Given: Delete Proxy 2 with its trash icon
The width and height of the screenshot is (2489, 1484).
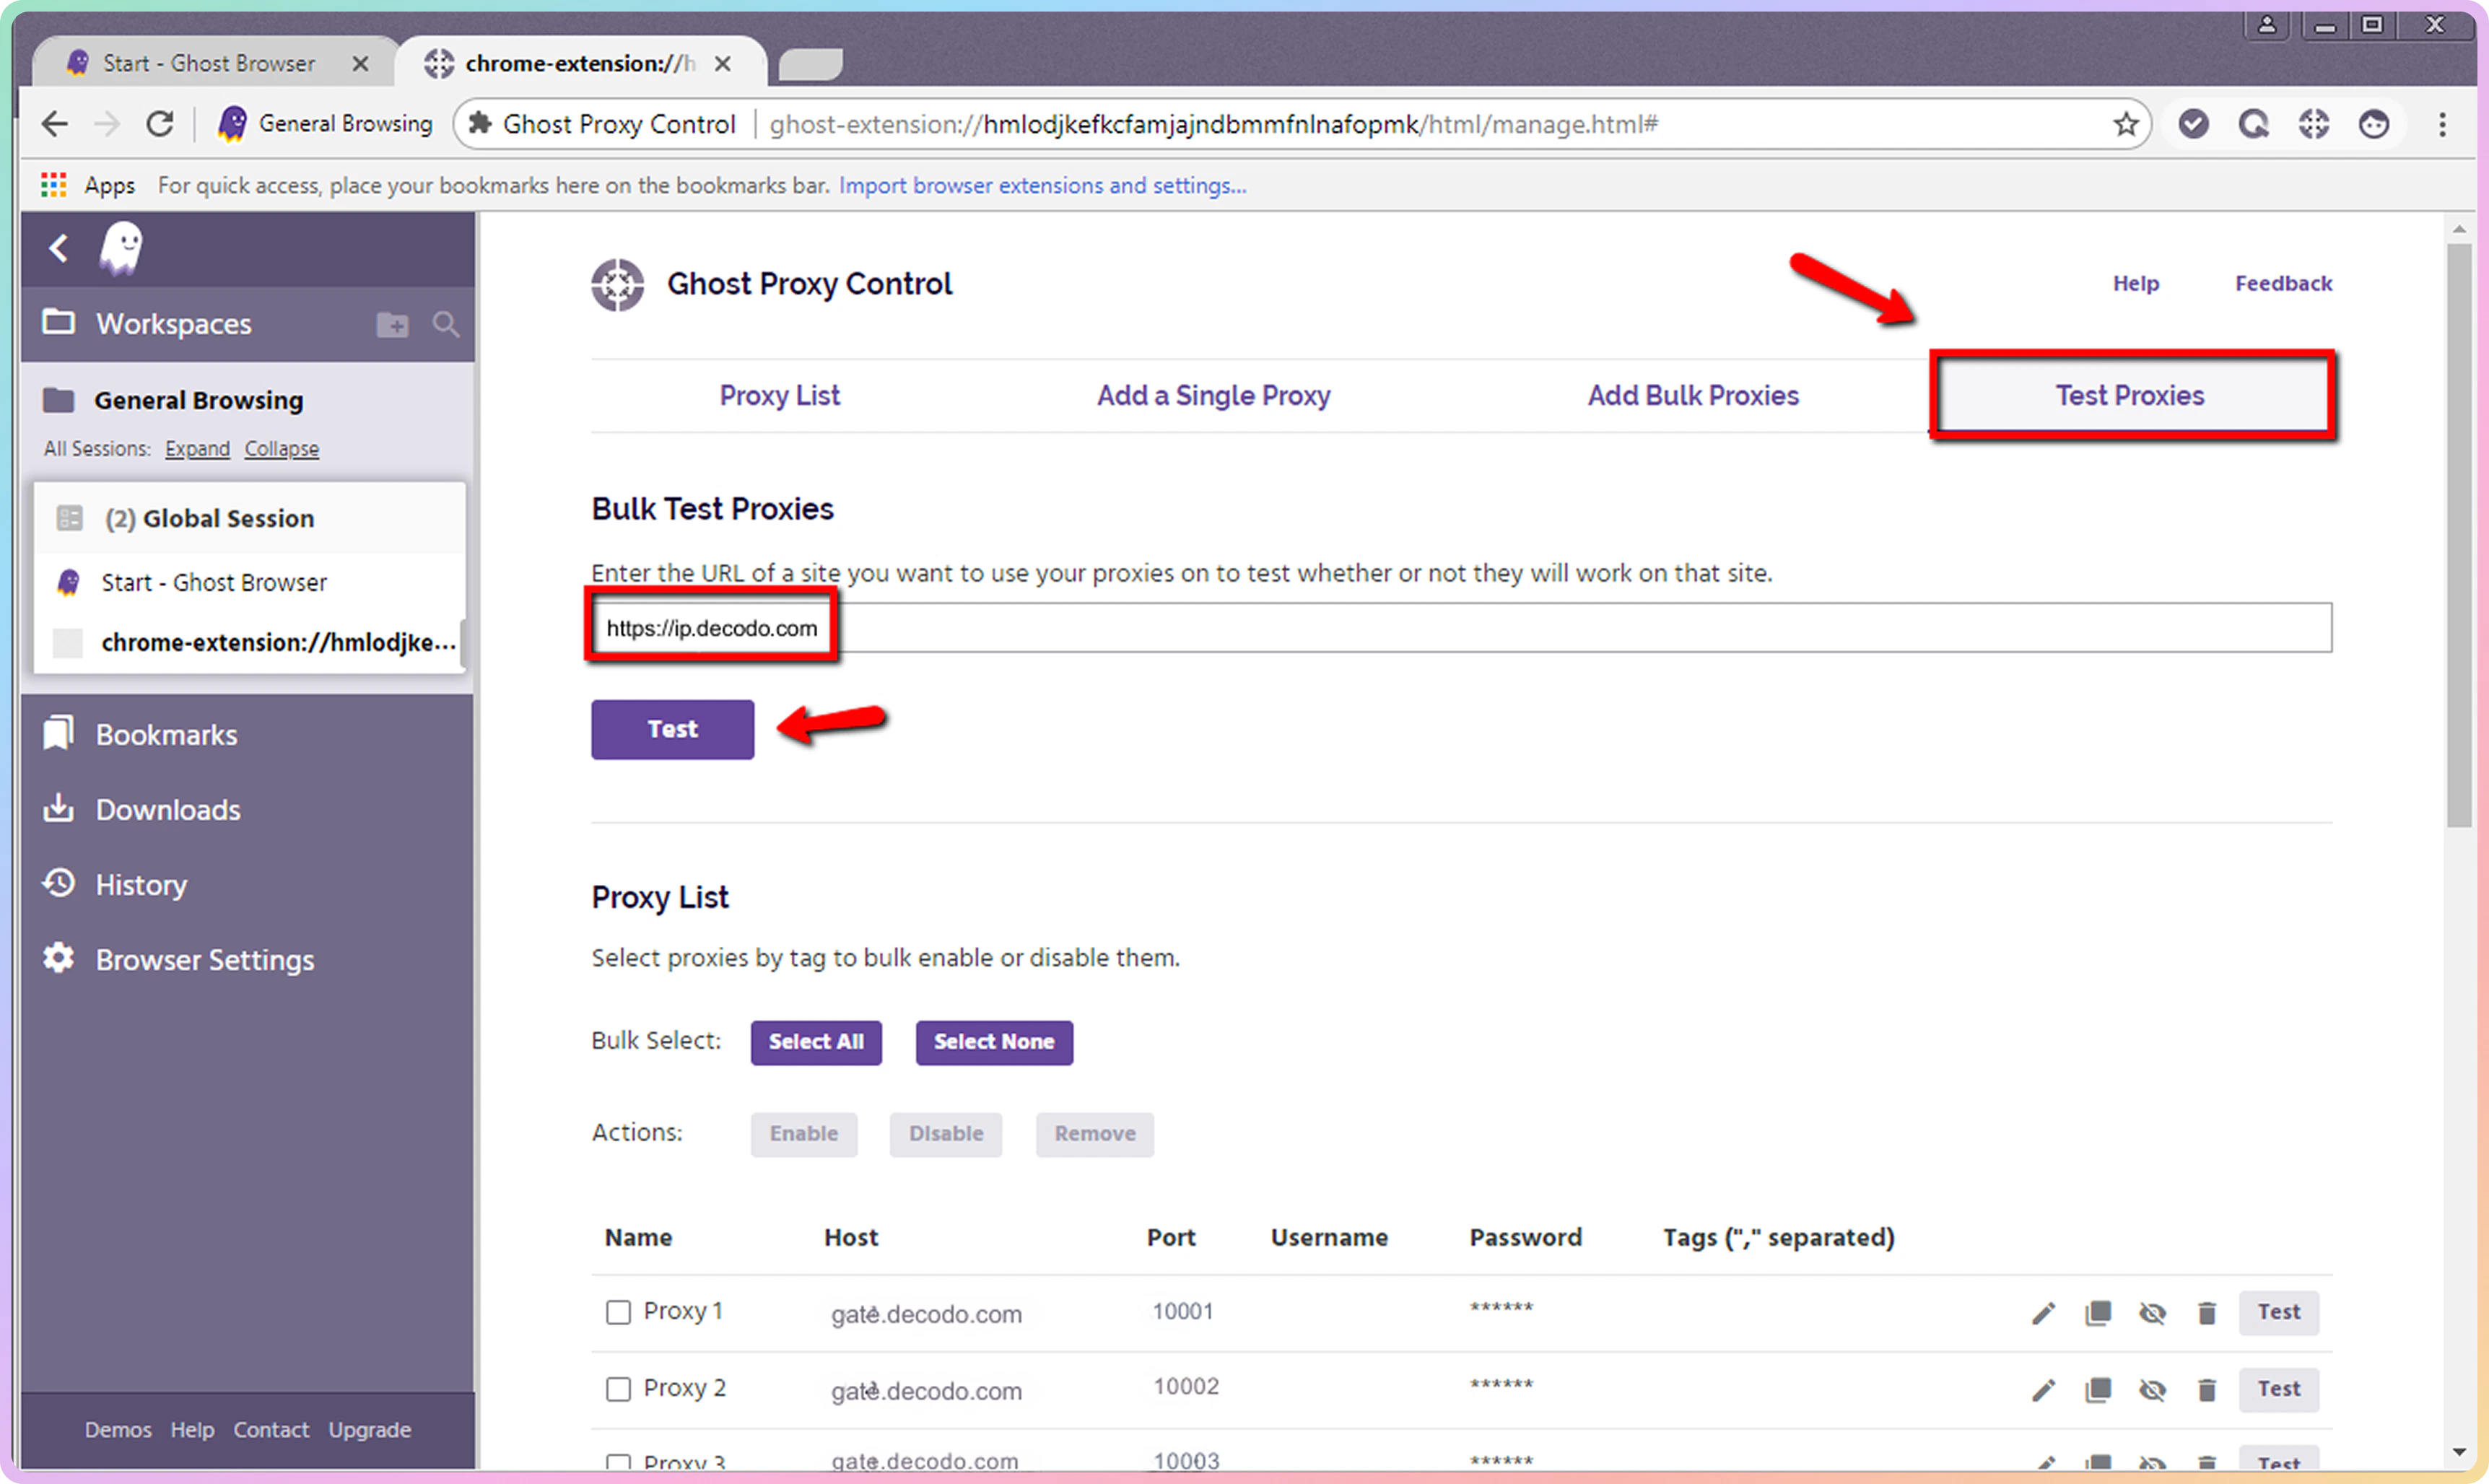Looking at the screenshot, I should coord(2206,1390).
